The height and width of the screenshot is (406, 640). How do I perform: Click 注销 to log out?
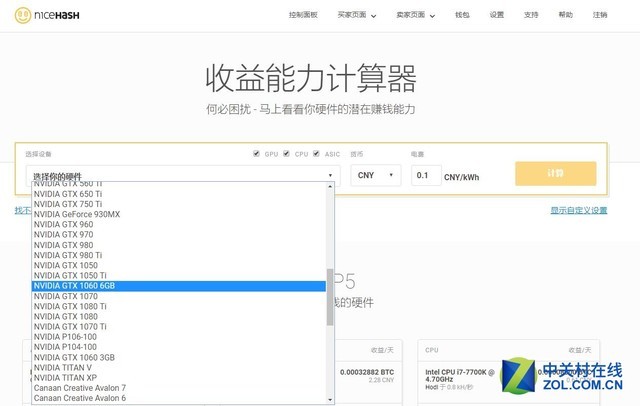(600, 15)
